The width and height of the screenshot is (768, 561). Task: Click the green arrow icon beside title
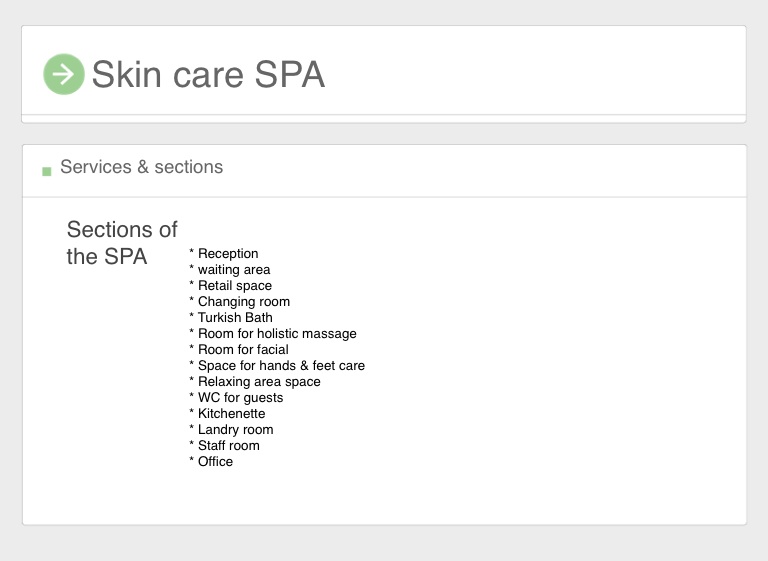coord(64,74)
